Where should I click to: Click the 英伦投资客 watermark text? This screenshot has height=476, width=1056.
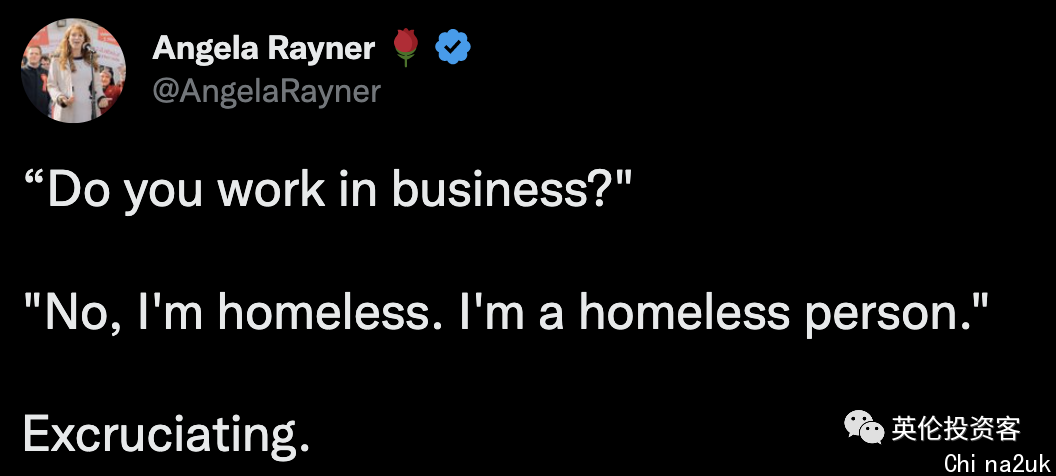pyautogui.click(x=956, y=428)
